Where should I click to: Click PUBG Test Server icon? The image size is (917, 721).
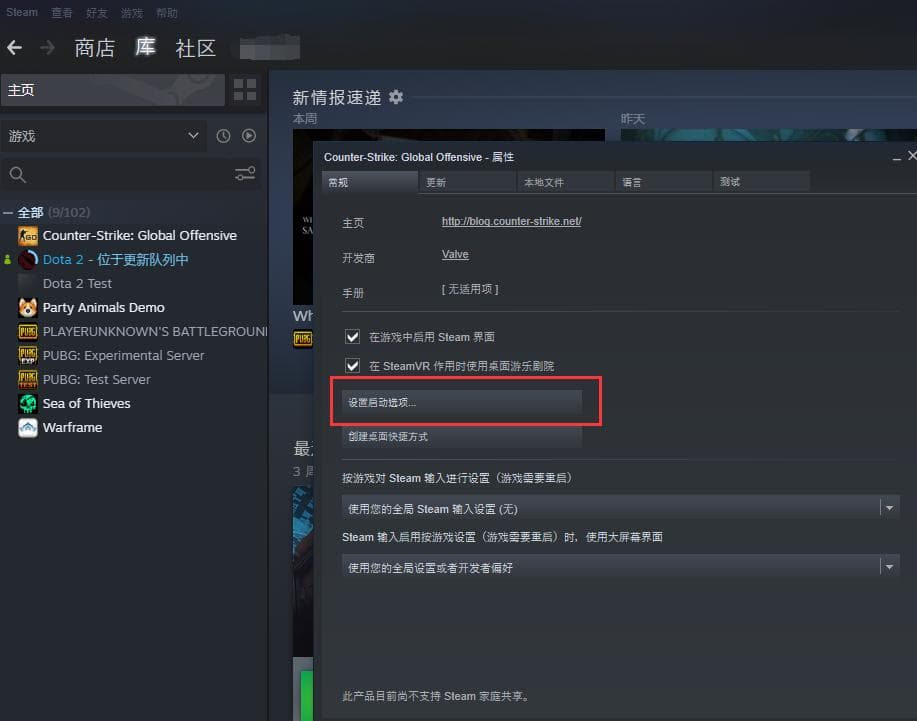pos(27,380)
